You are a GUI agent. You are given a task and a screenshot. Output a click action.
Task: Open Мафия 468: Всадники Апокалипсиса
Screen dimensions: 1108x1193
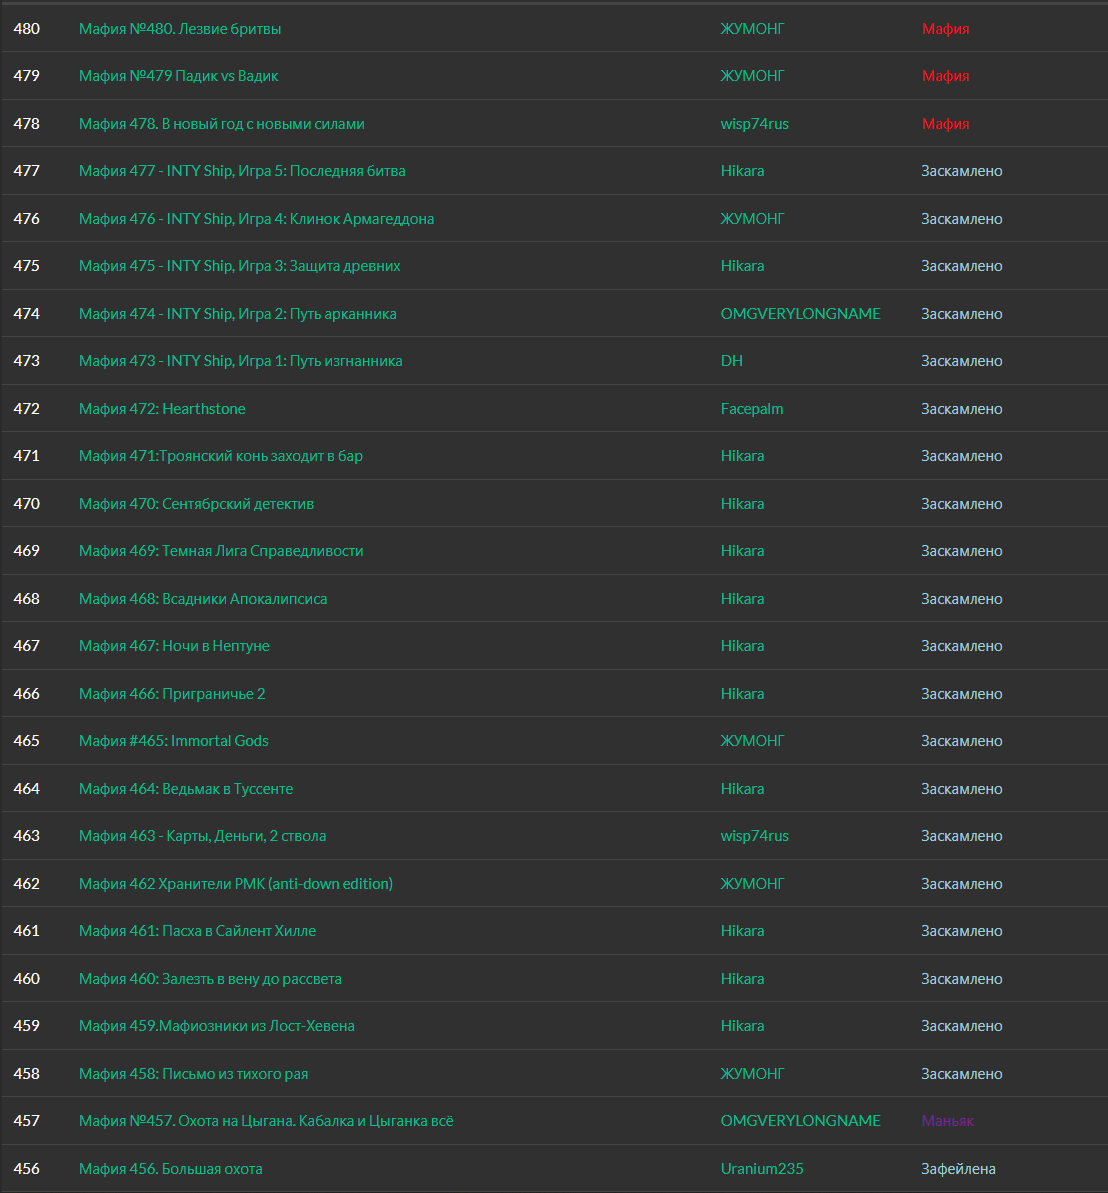(203, 598)
